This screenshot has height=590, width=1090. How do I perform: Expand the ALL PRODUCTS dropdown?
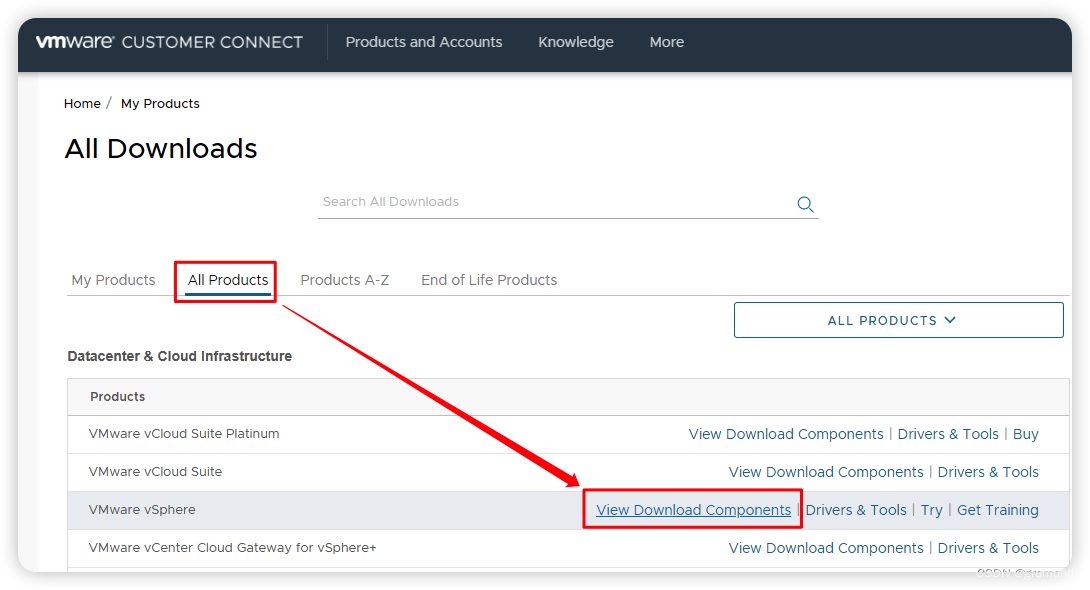(x=898, y=320)
